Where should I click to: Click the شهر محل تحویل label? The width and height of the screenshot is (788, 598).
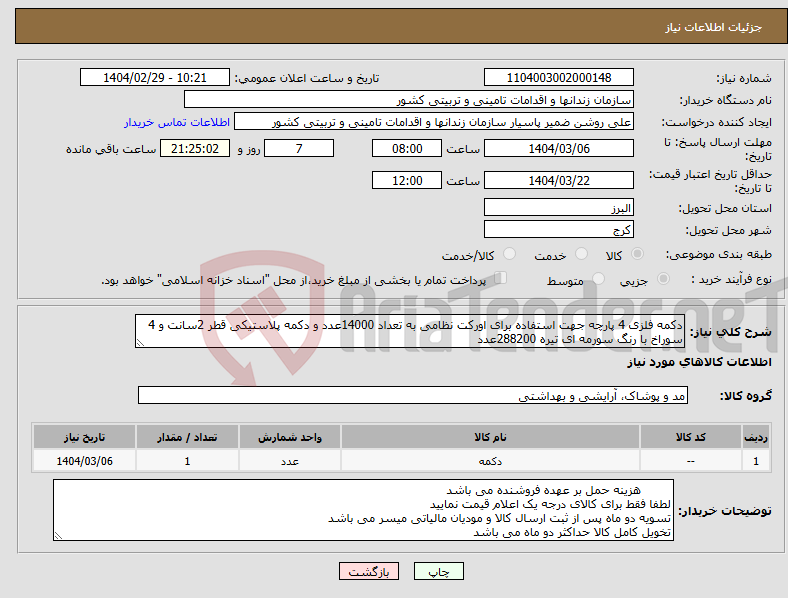tap(729, 230)
